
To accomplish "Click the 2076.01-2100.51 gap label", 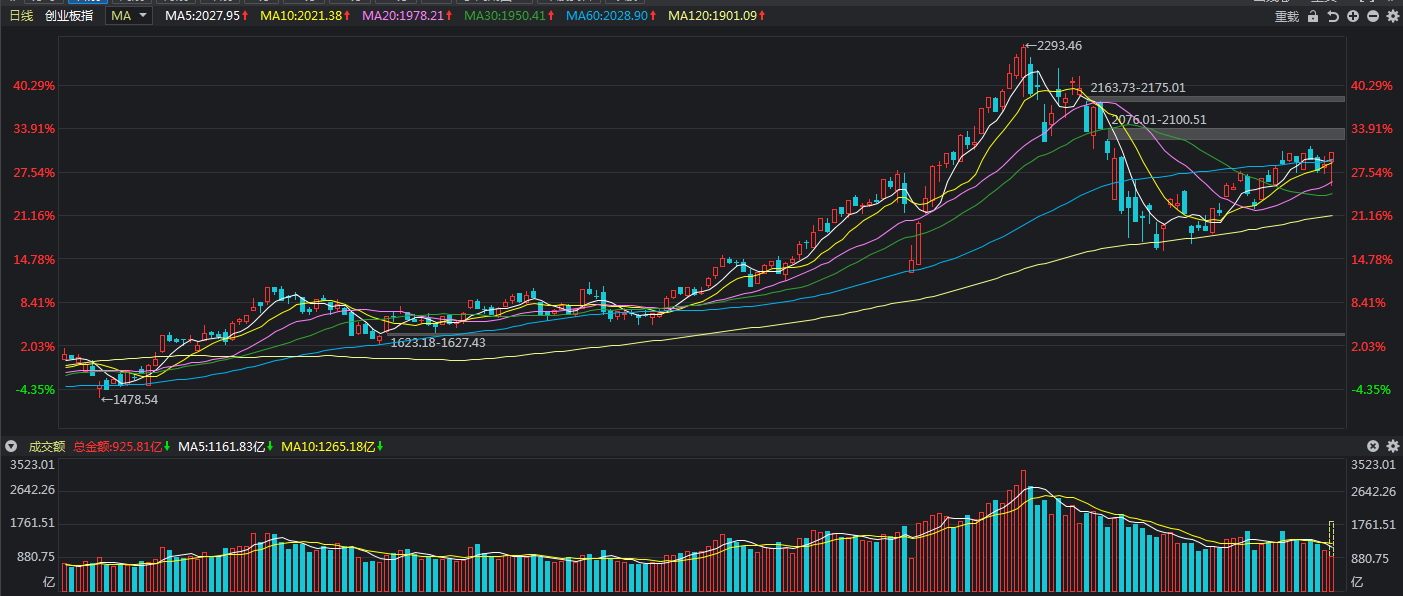I will [1159, 120].
